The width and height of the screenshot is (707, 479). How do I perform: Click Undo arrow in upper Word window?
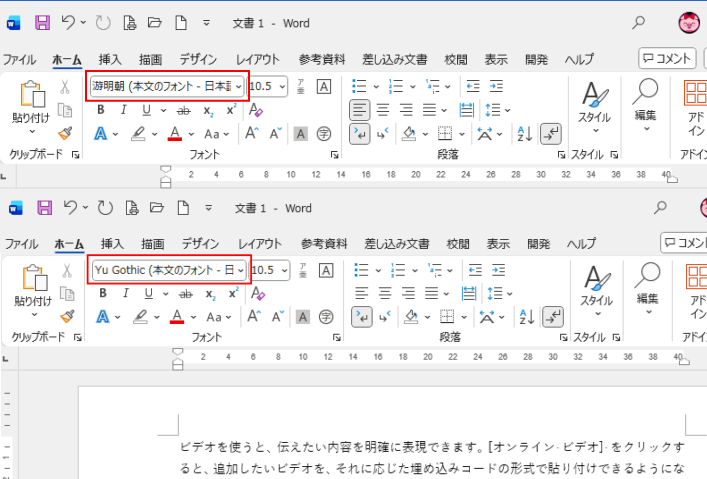[68, 23]
